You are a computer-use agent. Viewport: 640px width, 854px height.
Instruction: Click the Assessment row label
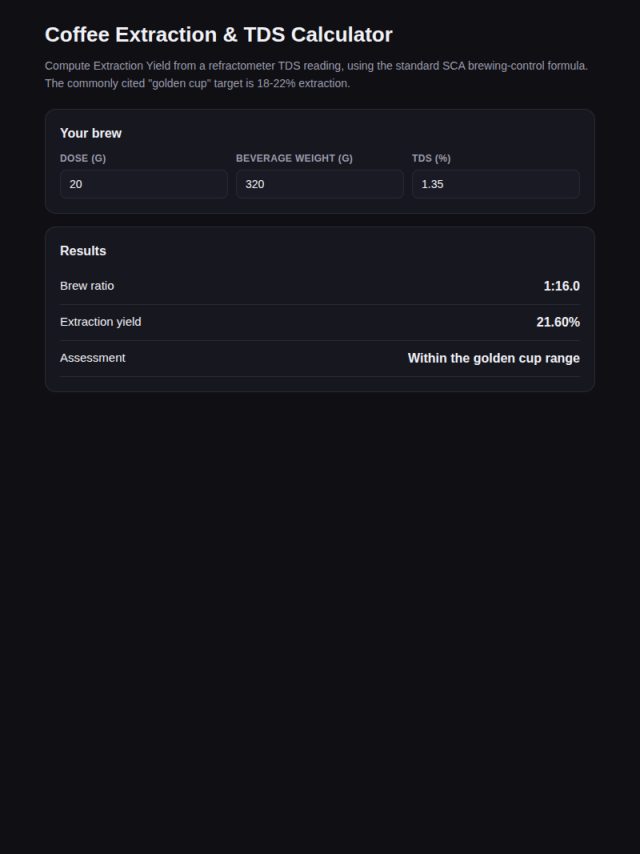coord(93,358)
